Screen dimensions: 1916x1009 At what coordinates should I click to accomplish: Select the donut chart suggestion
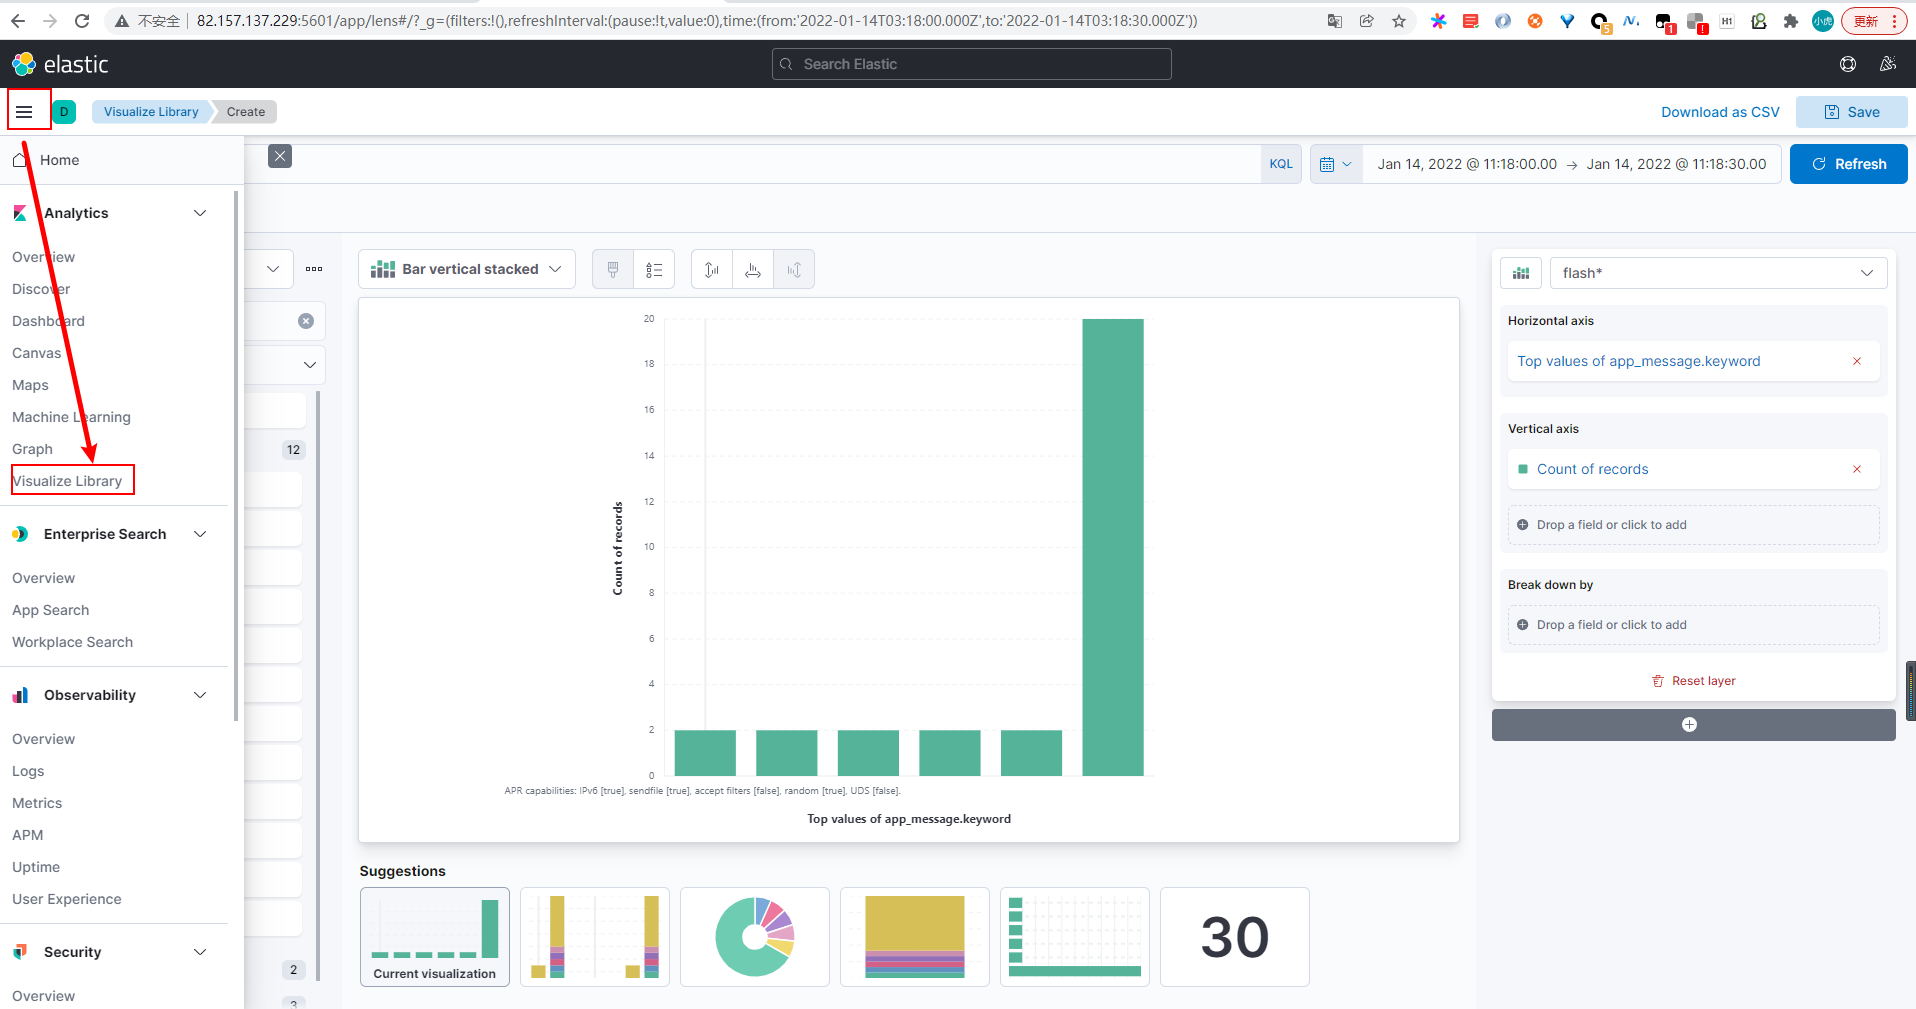755,937
